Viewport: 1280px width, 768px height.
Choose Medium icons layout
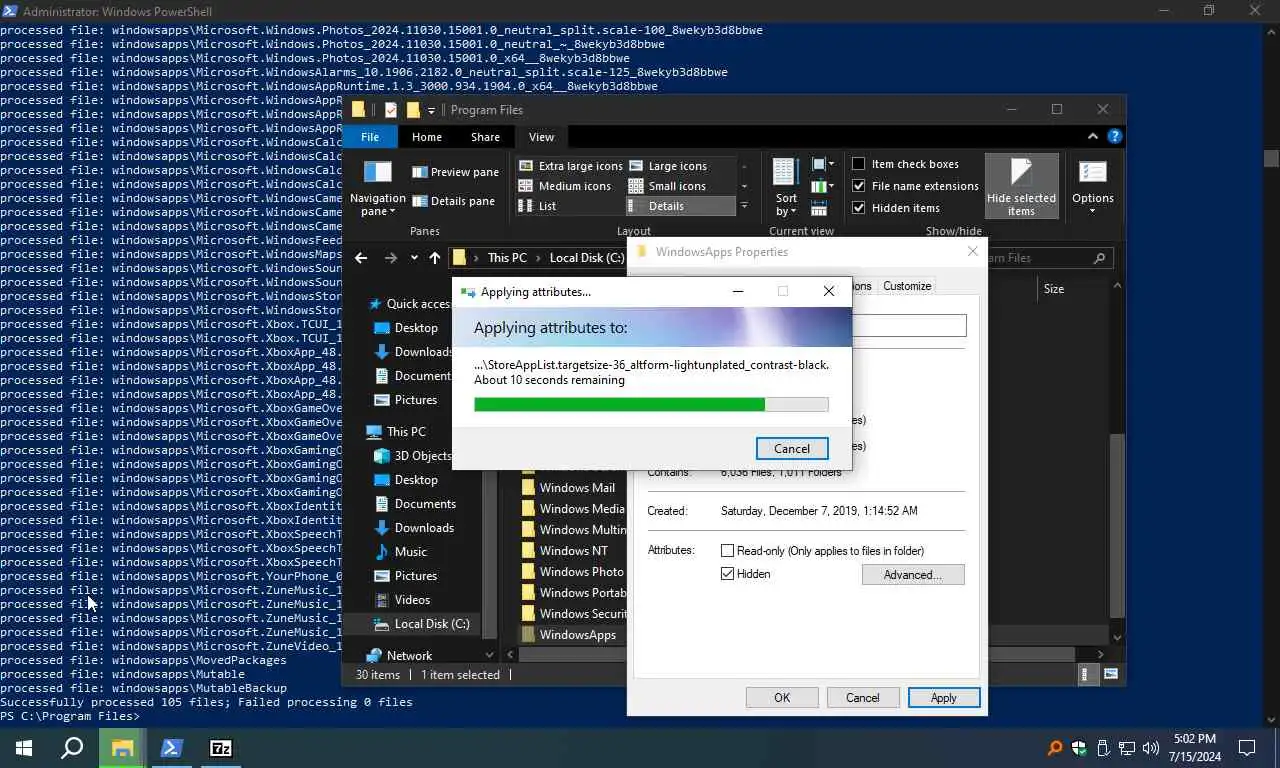pyautogui.click(x=564, y=186)
